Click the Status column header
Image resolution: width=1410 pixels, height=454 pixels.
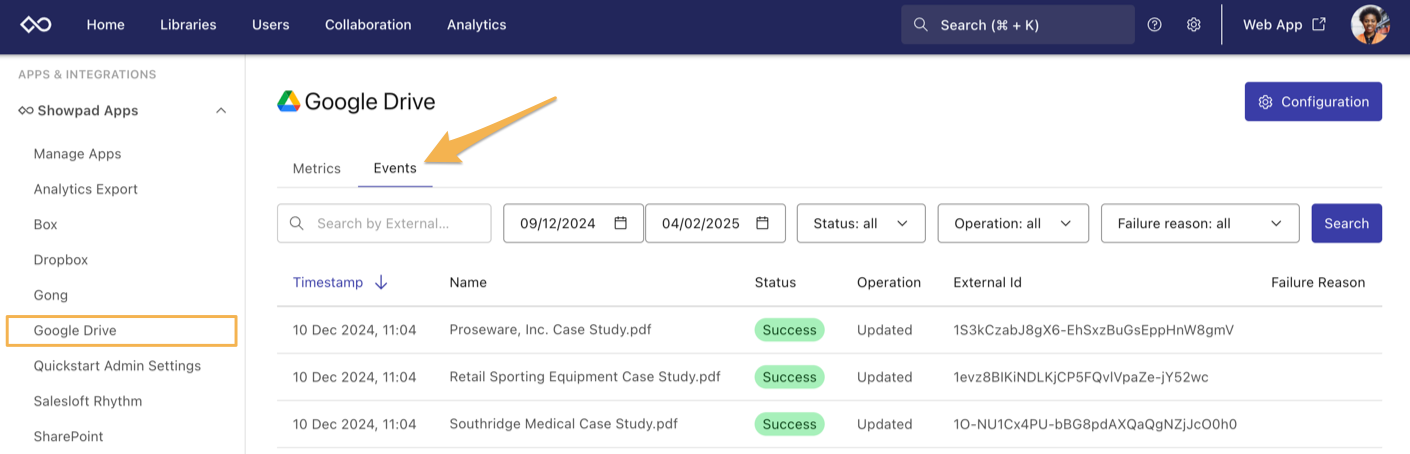pyautogui.click(x=775, y=282)
